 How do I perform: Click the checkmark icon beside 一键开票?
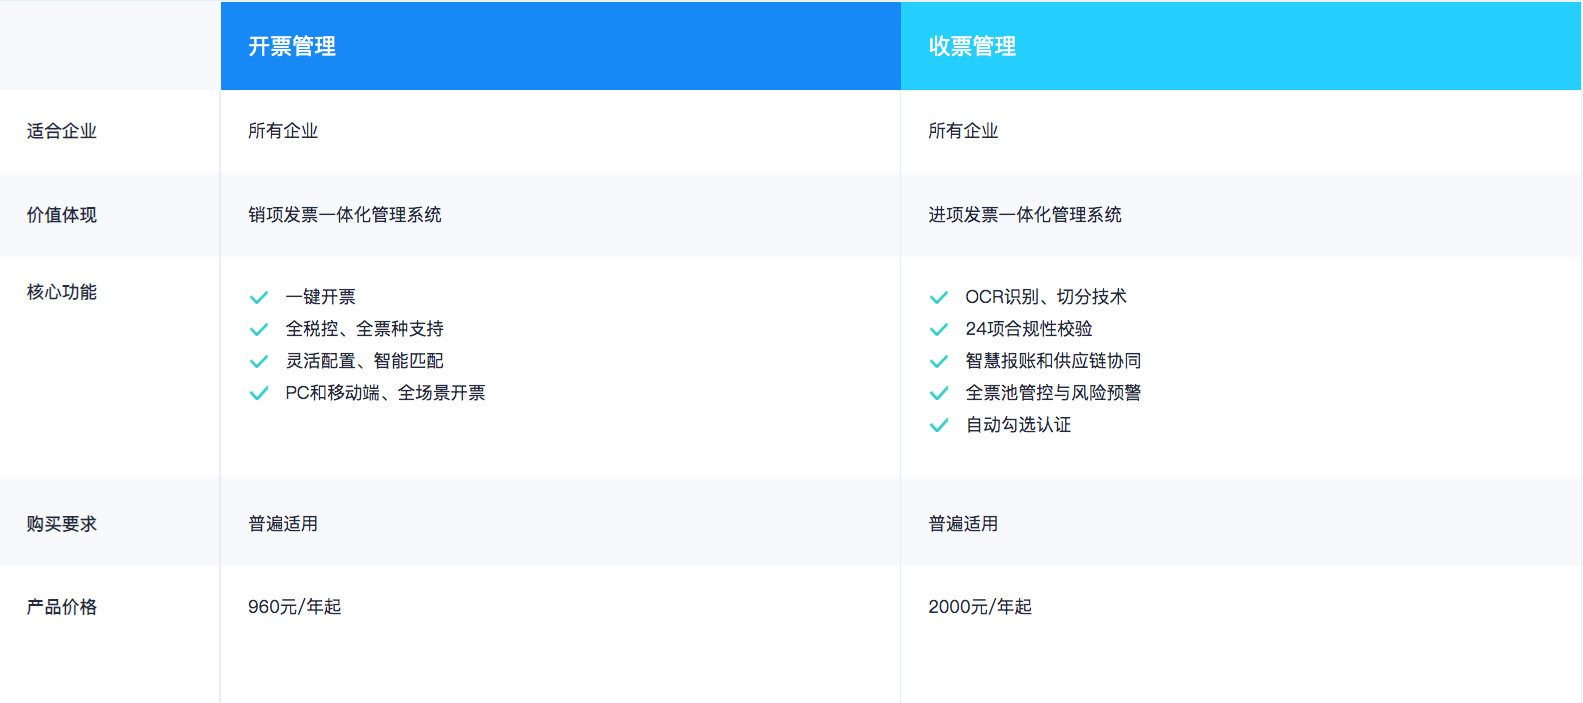click(259, 297)
